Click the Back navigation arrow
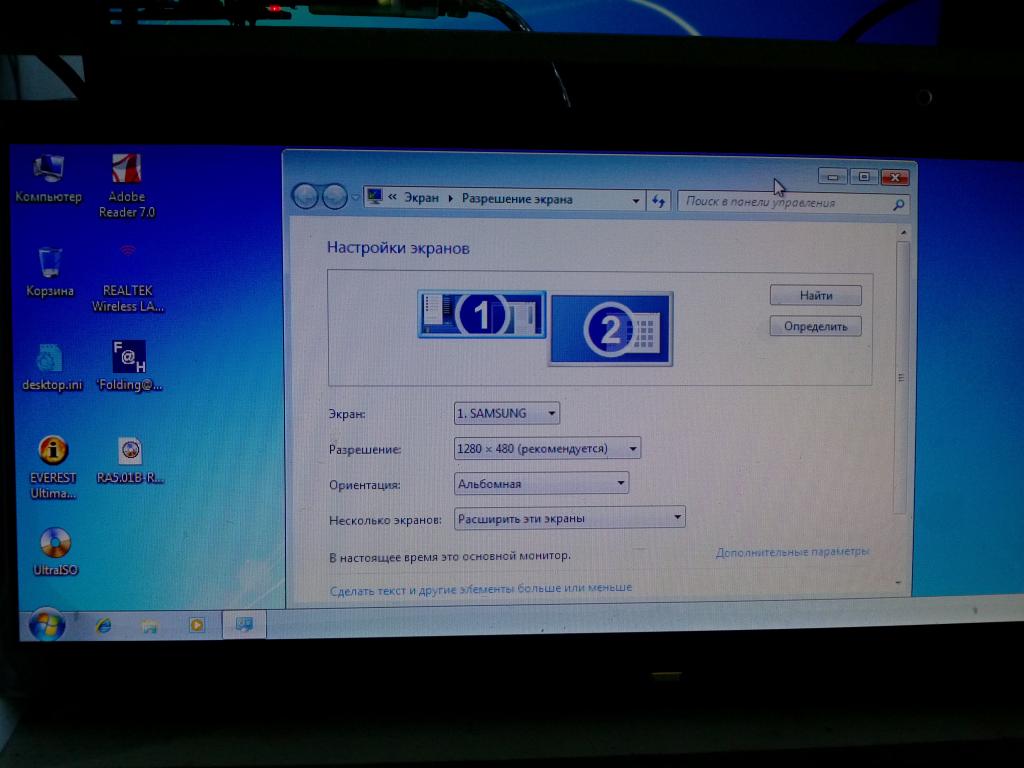1024x768 pixels. [304, 196]
